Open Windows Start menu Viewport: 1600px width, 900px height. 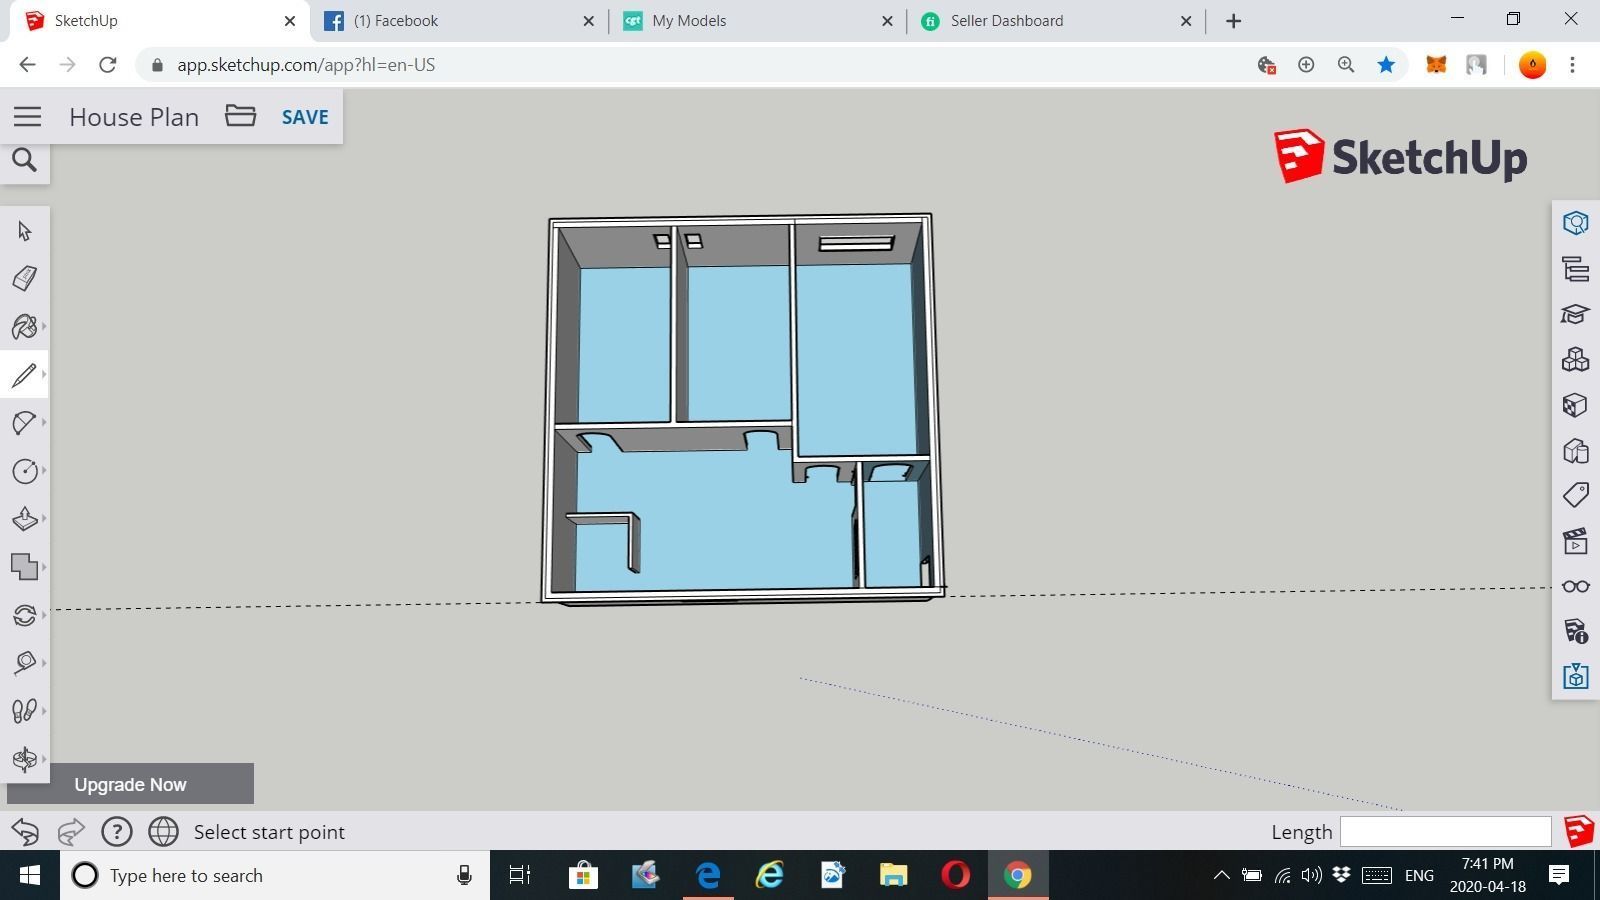pos(30,876)
